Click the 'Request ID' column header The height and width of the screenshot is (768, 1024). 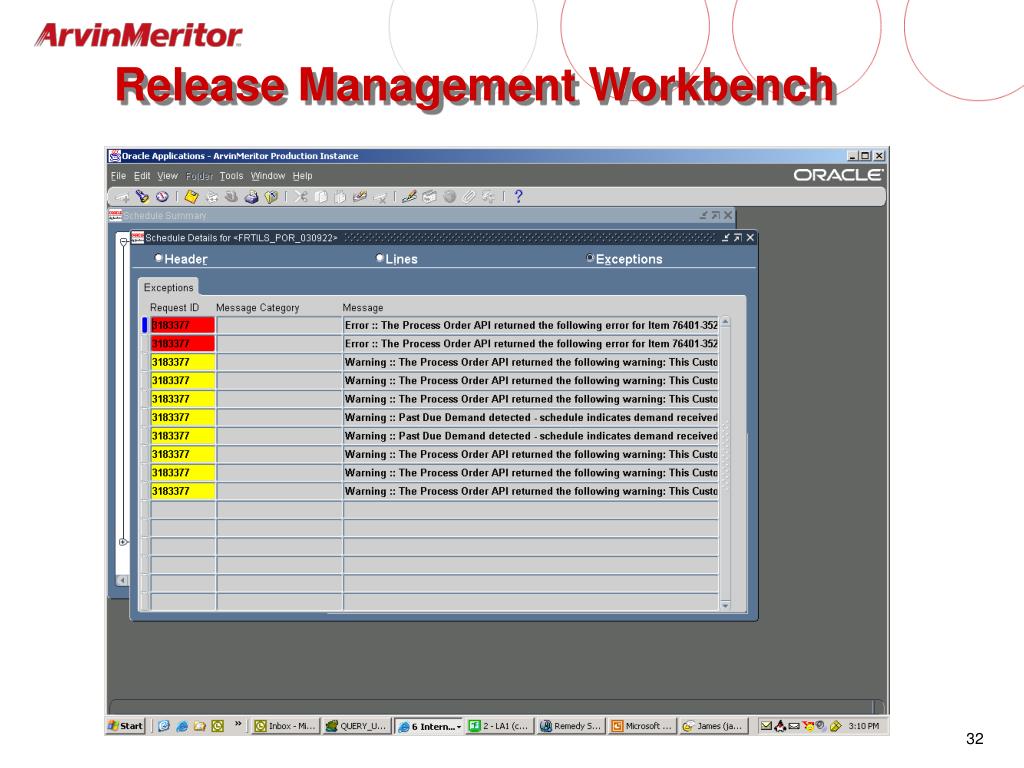(x=174, y=308)
